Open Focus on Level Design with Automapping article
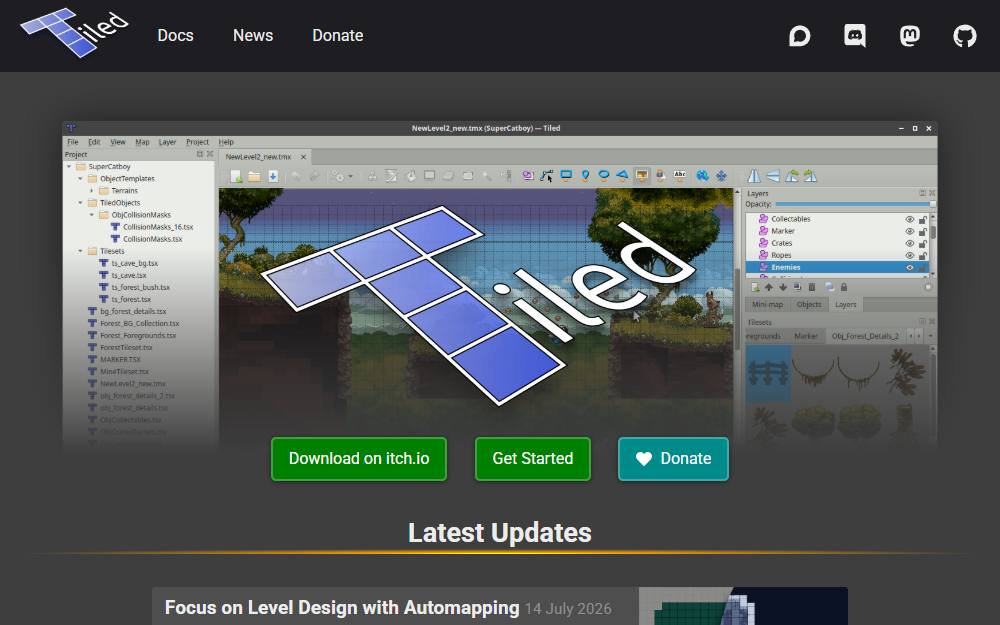 [342, 608]
